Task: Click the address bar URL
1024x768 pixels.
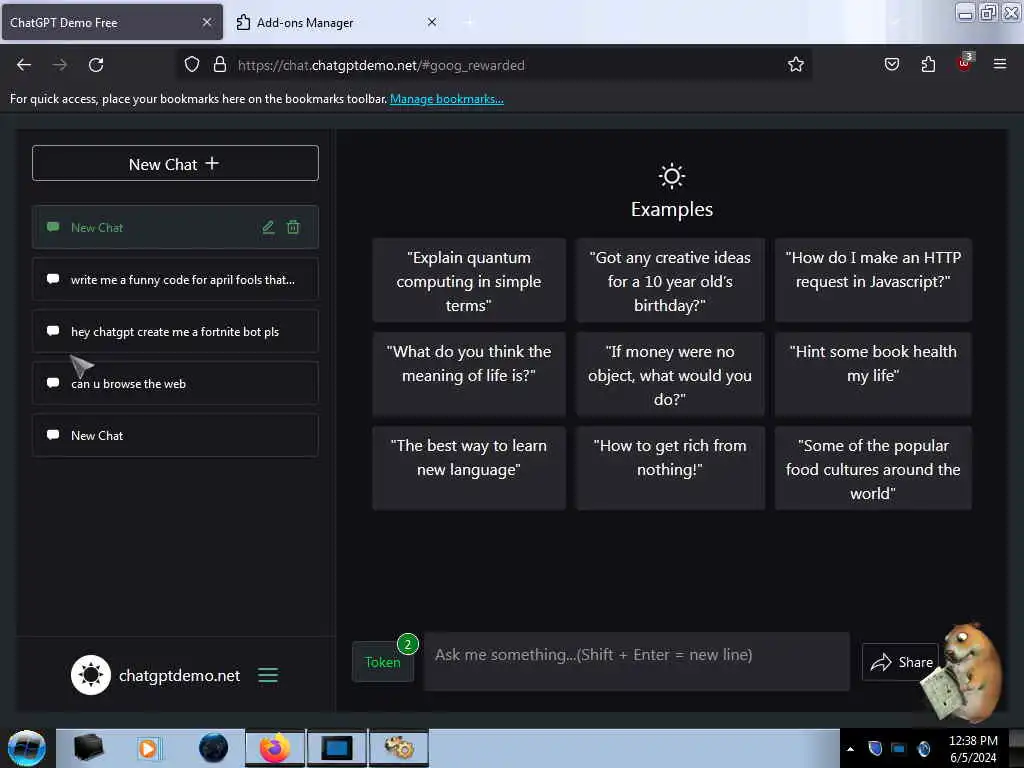Action: point(381,65)
